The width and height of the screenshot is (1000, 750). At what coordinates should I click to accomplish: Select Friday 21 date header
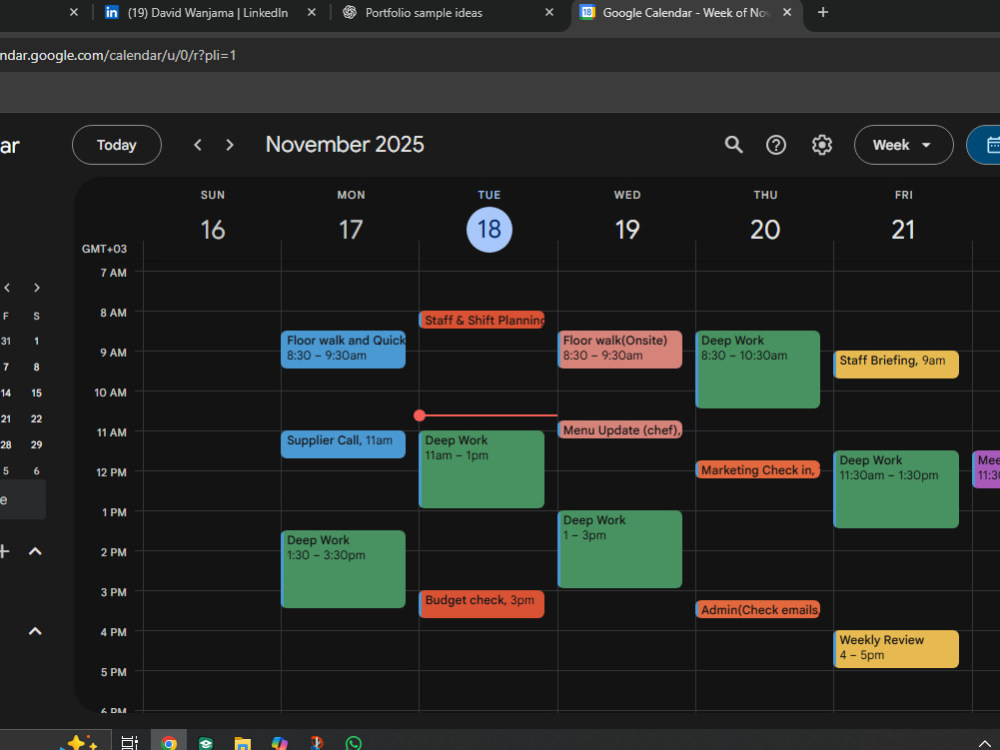[x=903, y=230]
